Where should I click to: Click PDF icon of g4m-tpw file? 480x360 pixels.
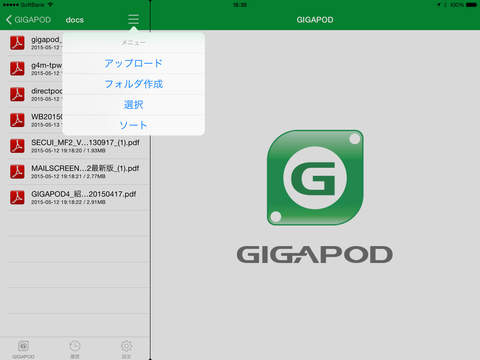point(17,69)
